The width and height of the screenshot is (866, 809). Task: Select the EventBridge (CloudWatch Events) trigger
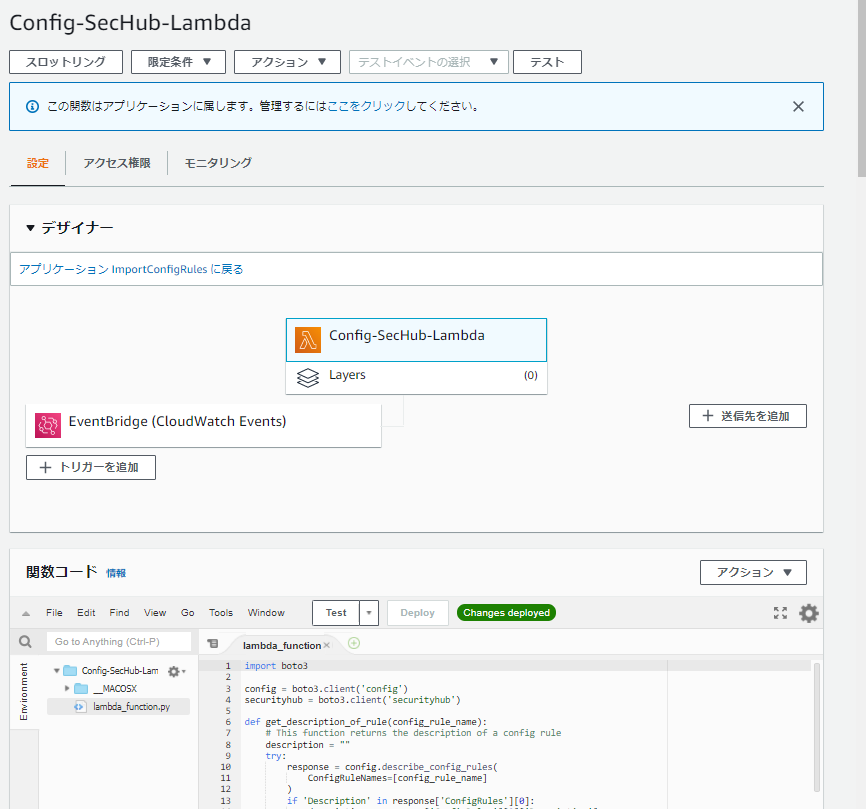pos(203,425)
